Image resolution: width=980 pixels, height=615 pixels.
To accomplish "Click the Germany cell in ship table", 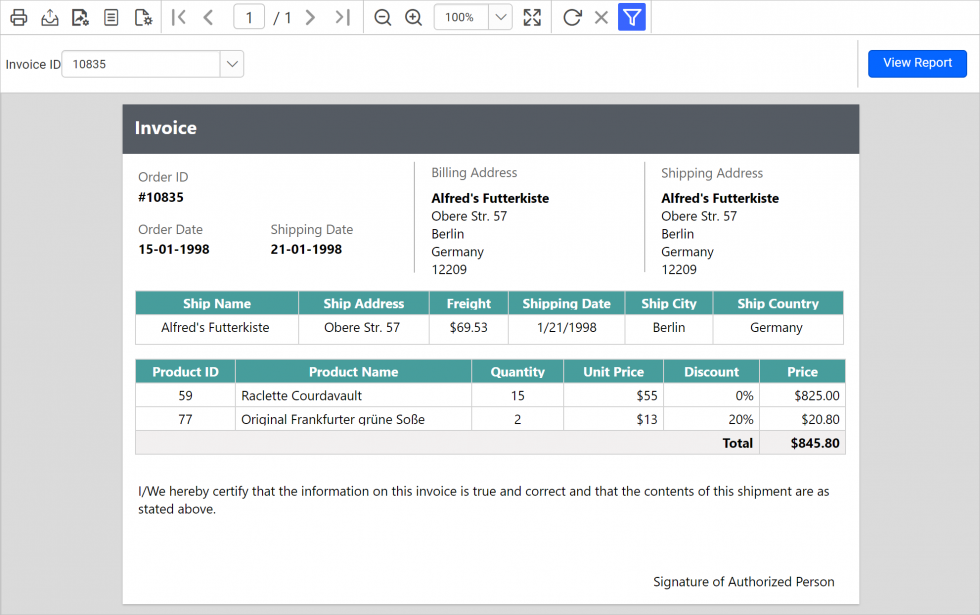I will tap(778, 328).
